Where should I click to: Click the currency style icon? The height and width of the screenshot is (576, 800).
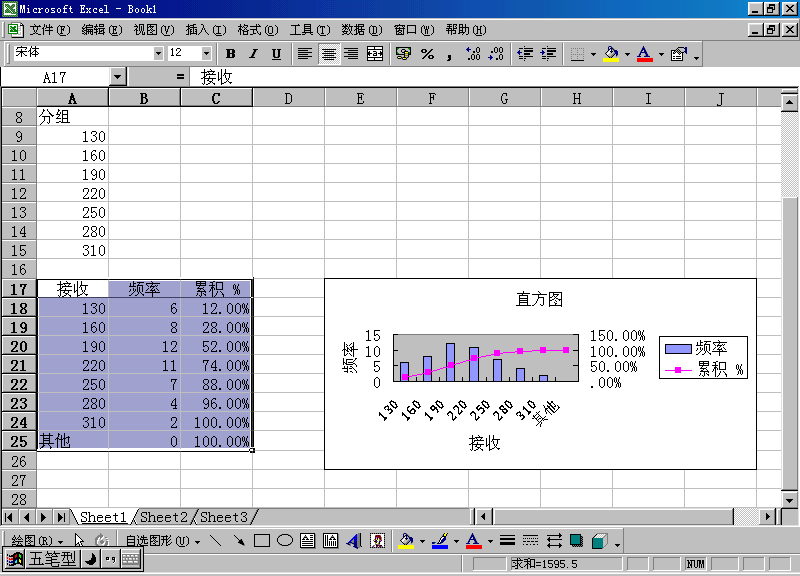point(404,54)
